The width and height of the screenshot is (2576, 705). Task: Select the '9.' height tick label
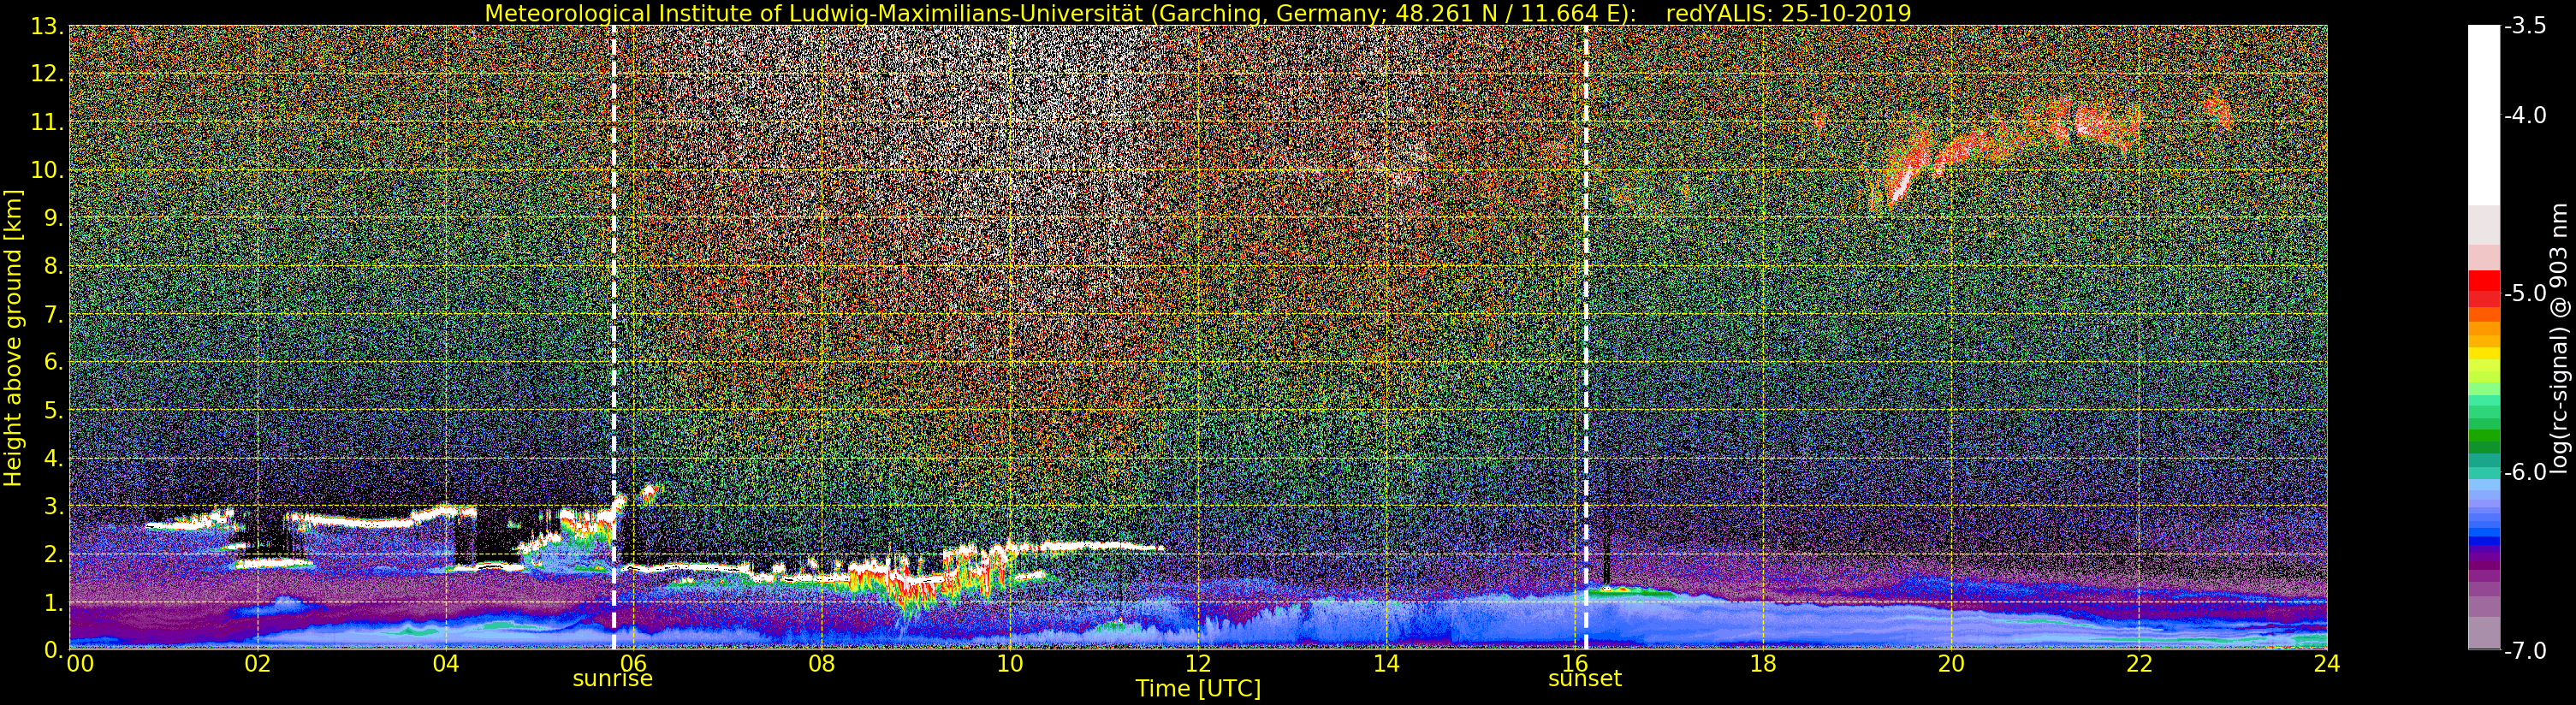(x=52, y=219)
